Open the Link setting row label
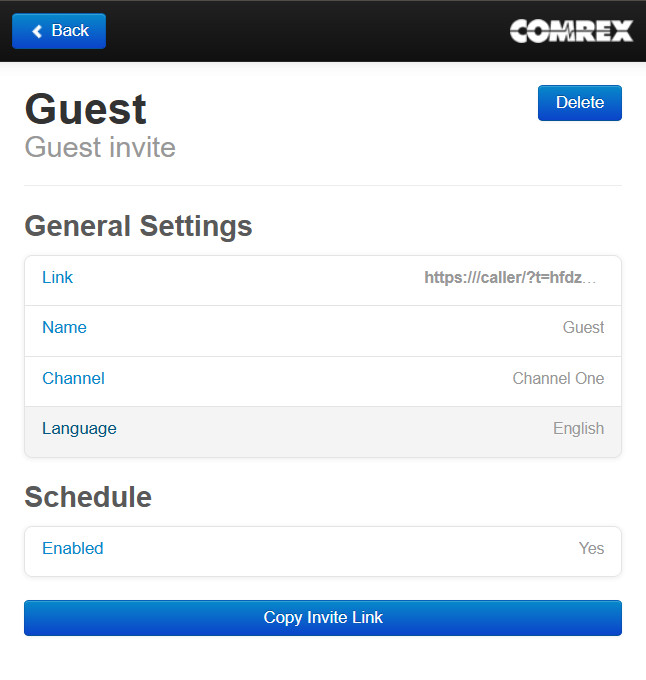The height and width of the screenshot is (680, 646). tap(57, 278)
